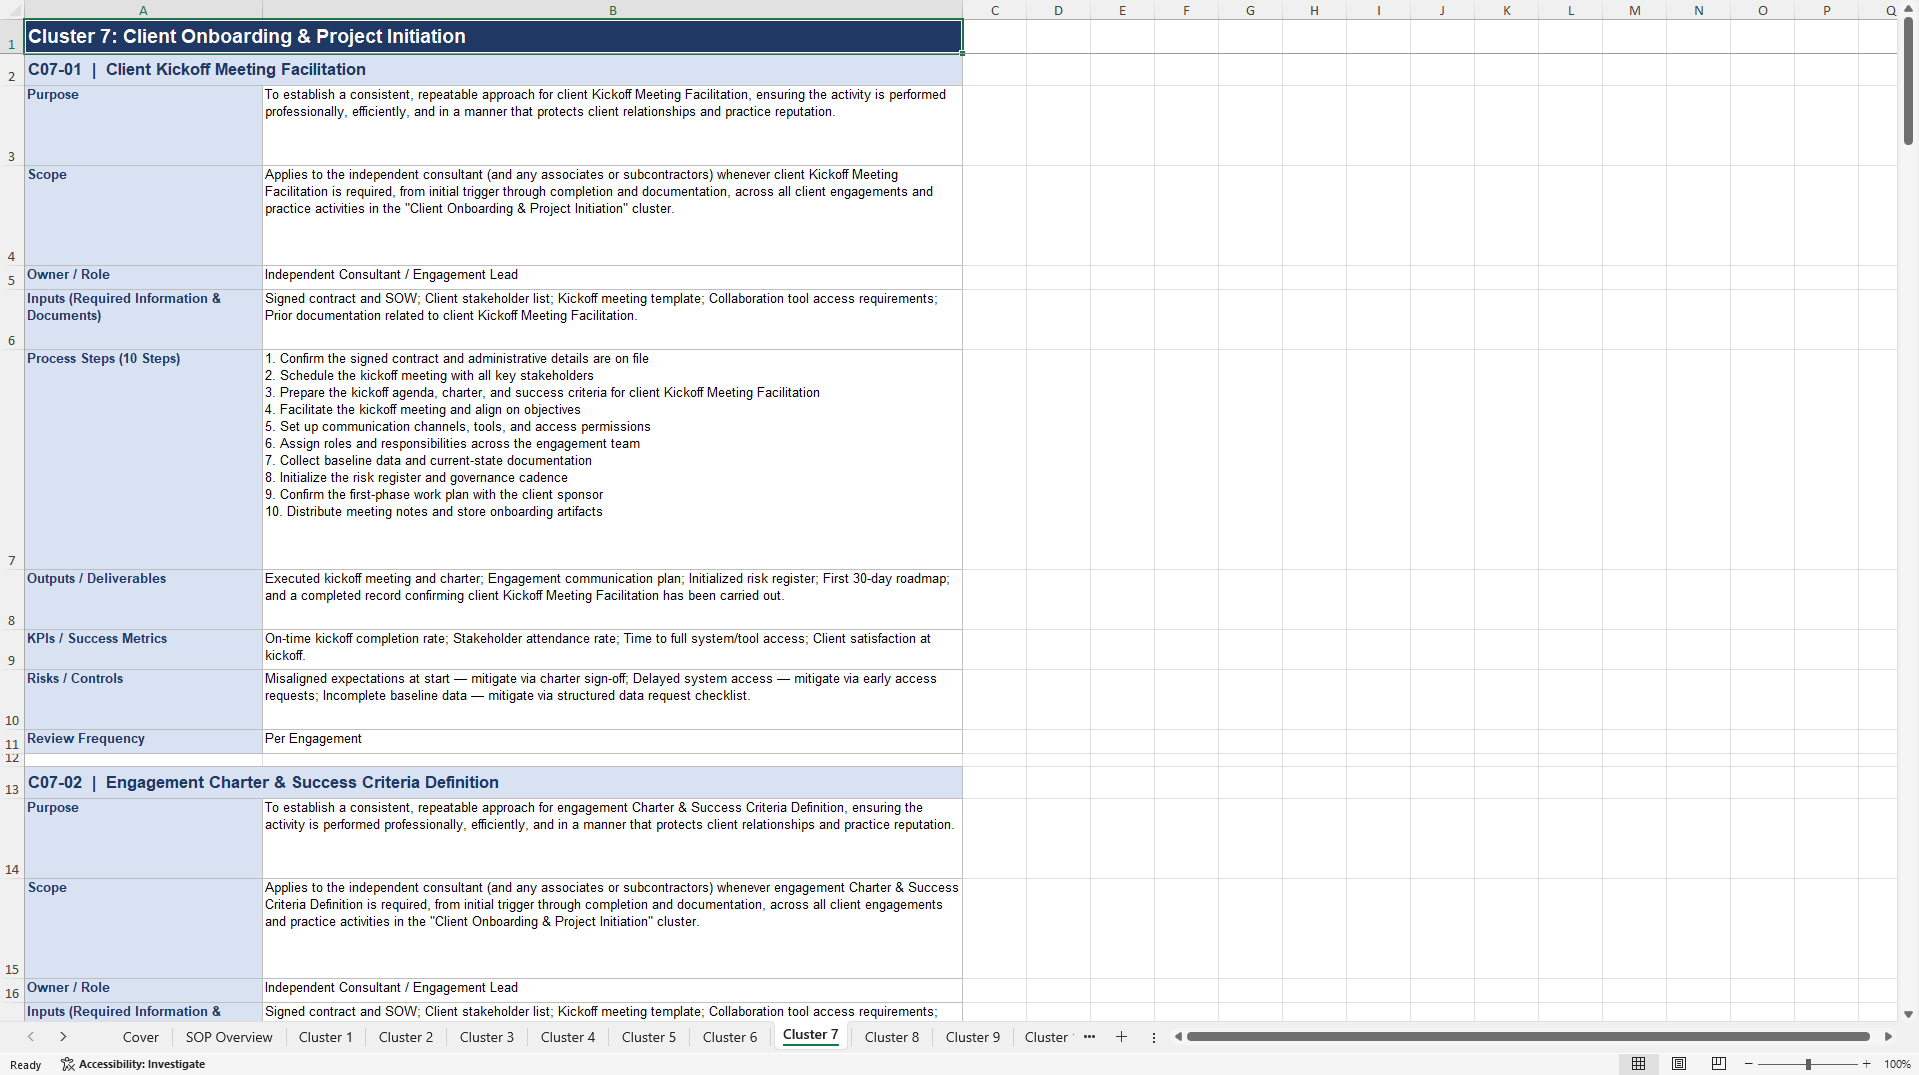Select C07-02 Engagement Charter heading cell
The width and height of the screenshot is (1919, 1075).
pos(493,782)
